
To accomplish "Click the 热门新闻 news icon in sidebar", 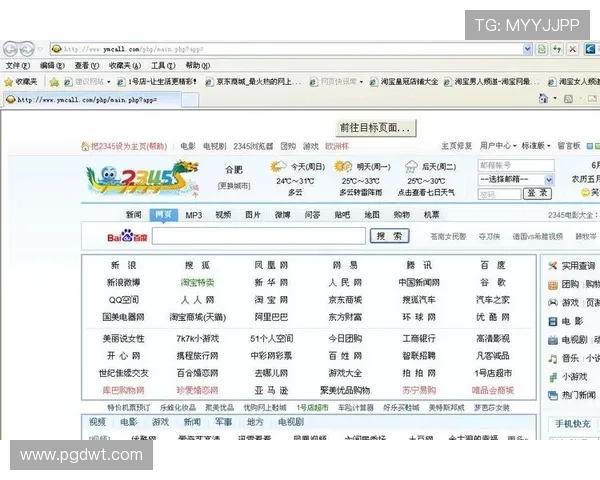I will click(x=553, y=395).
